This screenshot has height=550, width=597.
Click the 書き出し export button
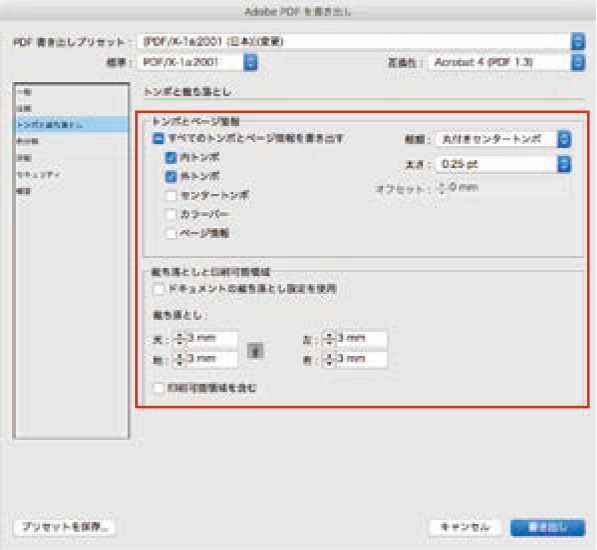pos(548,528)
